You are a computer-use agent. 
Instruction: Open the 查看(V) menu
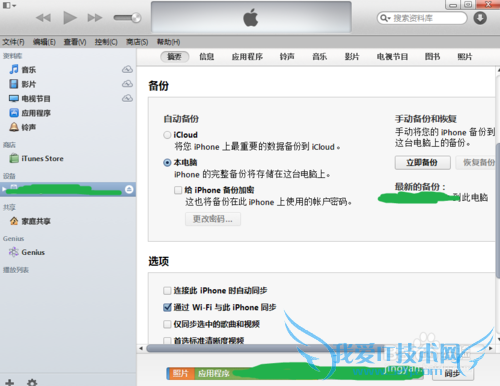click(x=75, y=42)
